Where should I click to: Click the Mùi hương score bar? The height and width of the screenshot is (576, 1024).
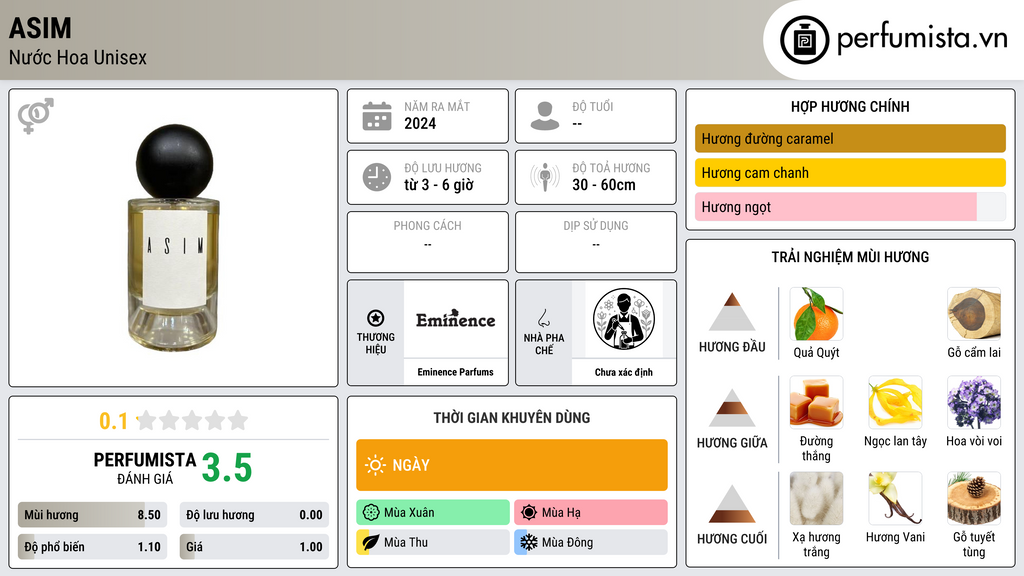point(93,515)
